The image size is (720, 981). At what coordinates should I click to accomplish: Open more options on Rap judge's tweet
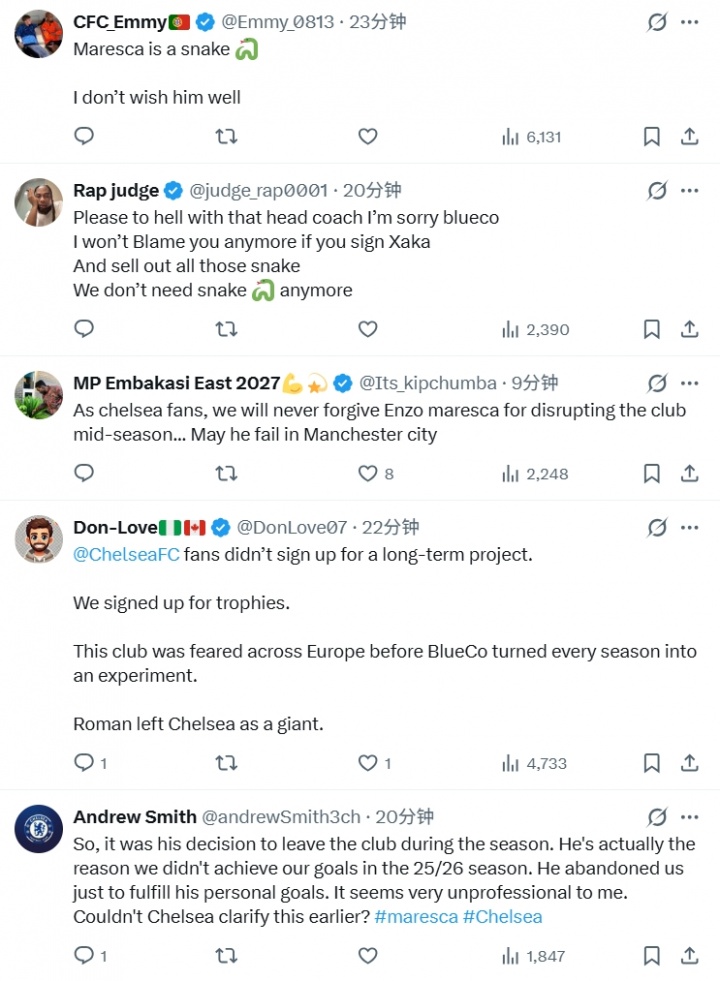coord(689,190)
